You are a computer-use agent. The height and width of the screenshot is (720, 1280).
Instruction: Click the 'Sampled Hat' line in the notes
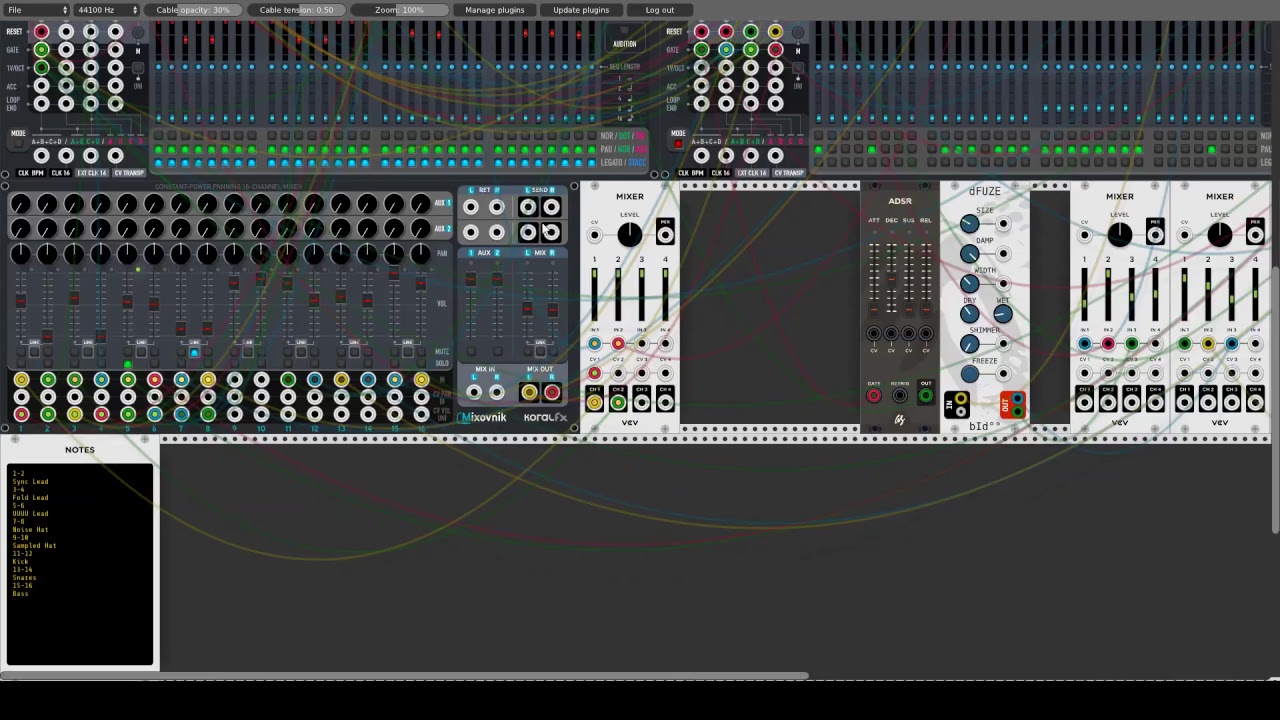coord(34,546)
